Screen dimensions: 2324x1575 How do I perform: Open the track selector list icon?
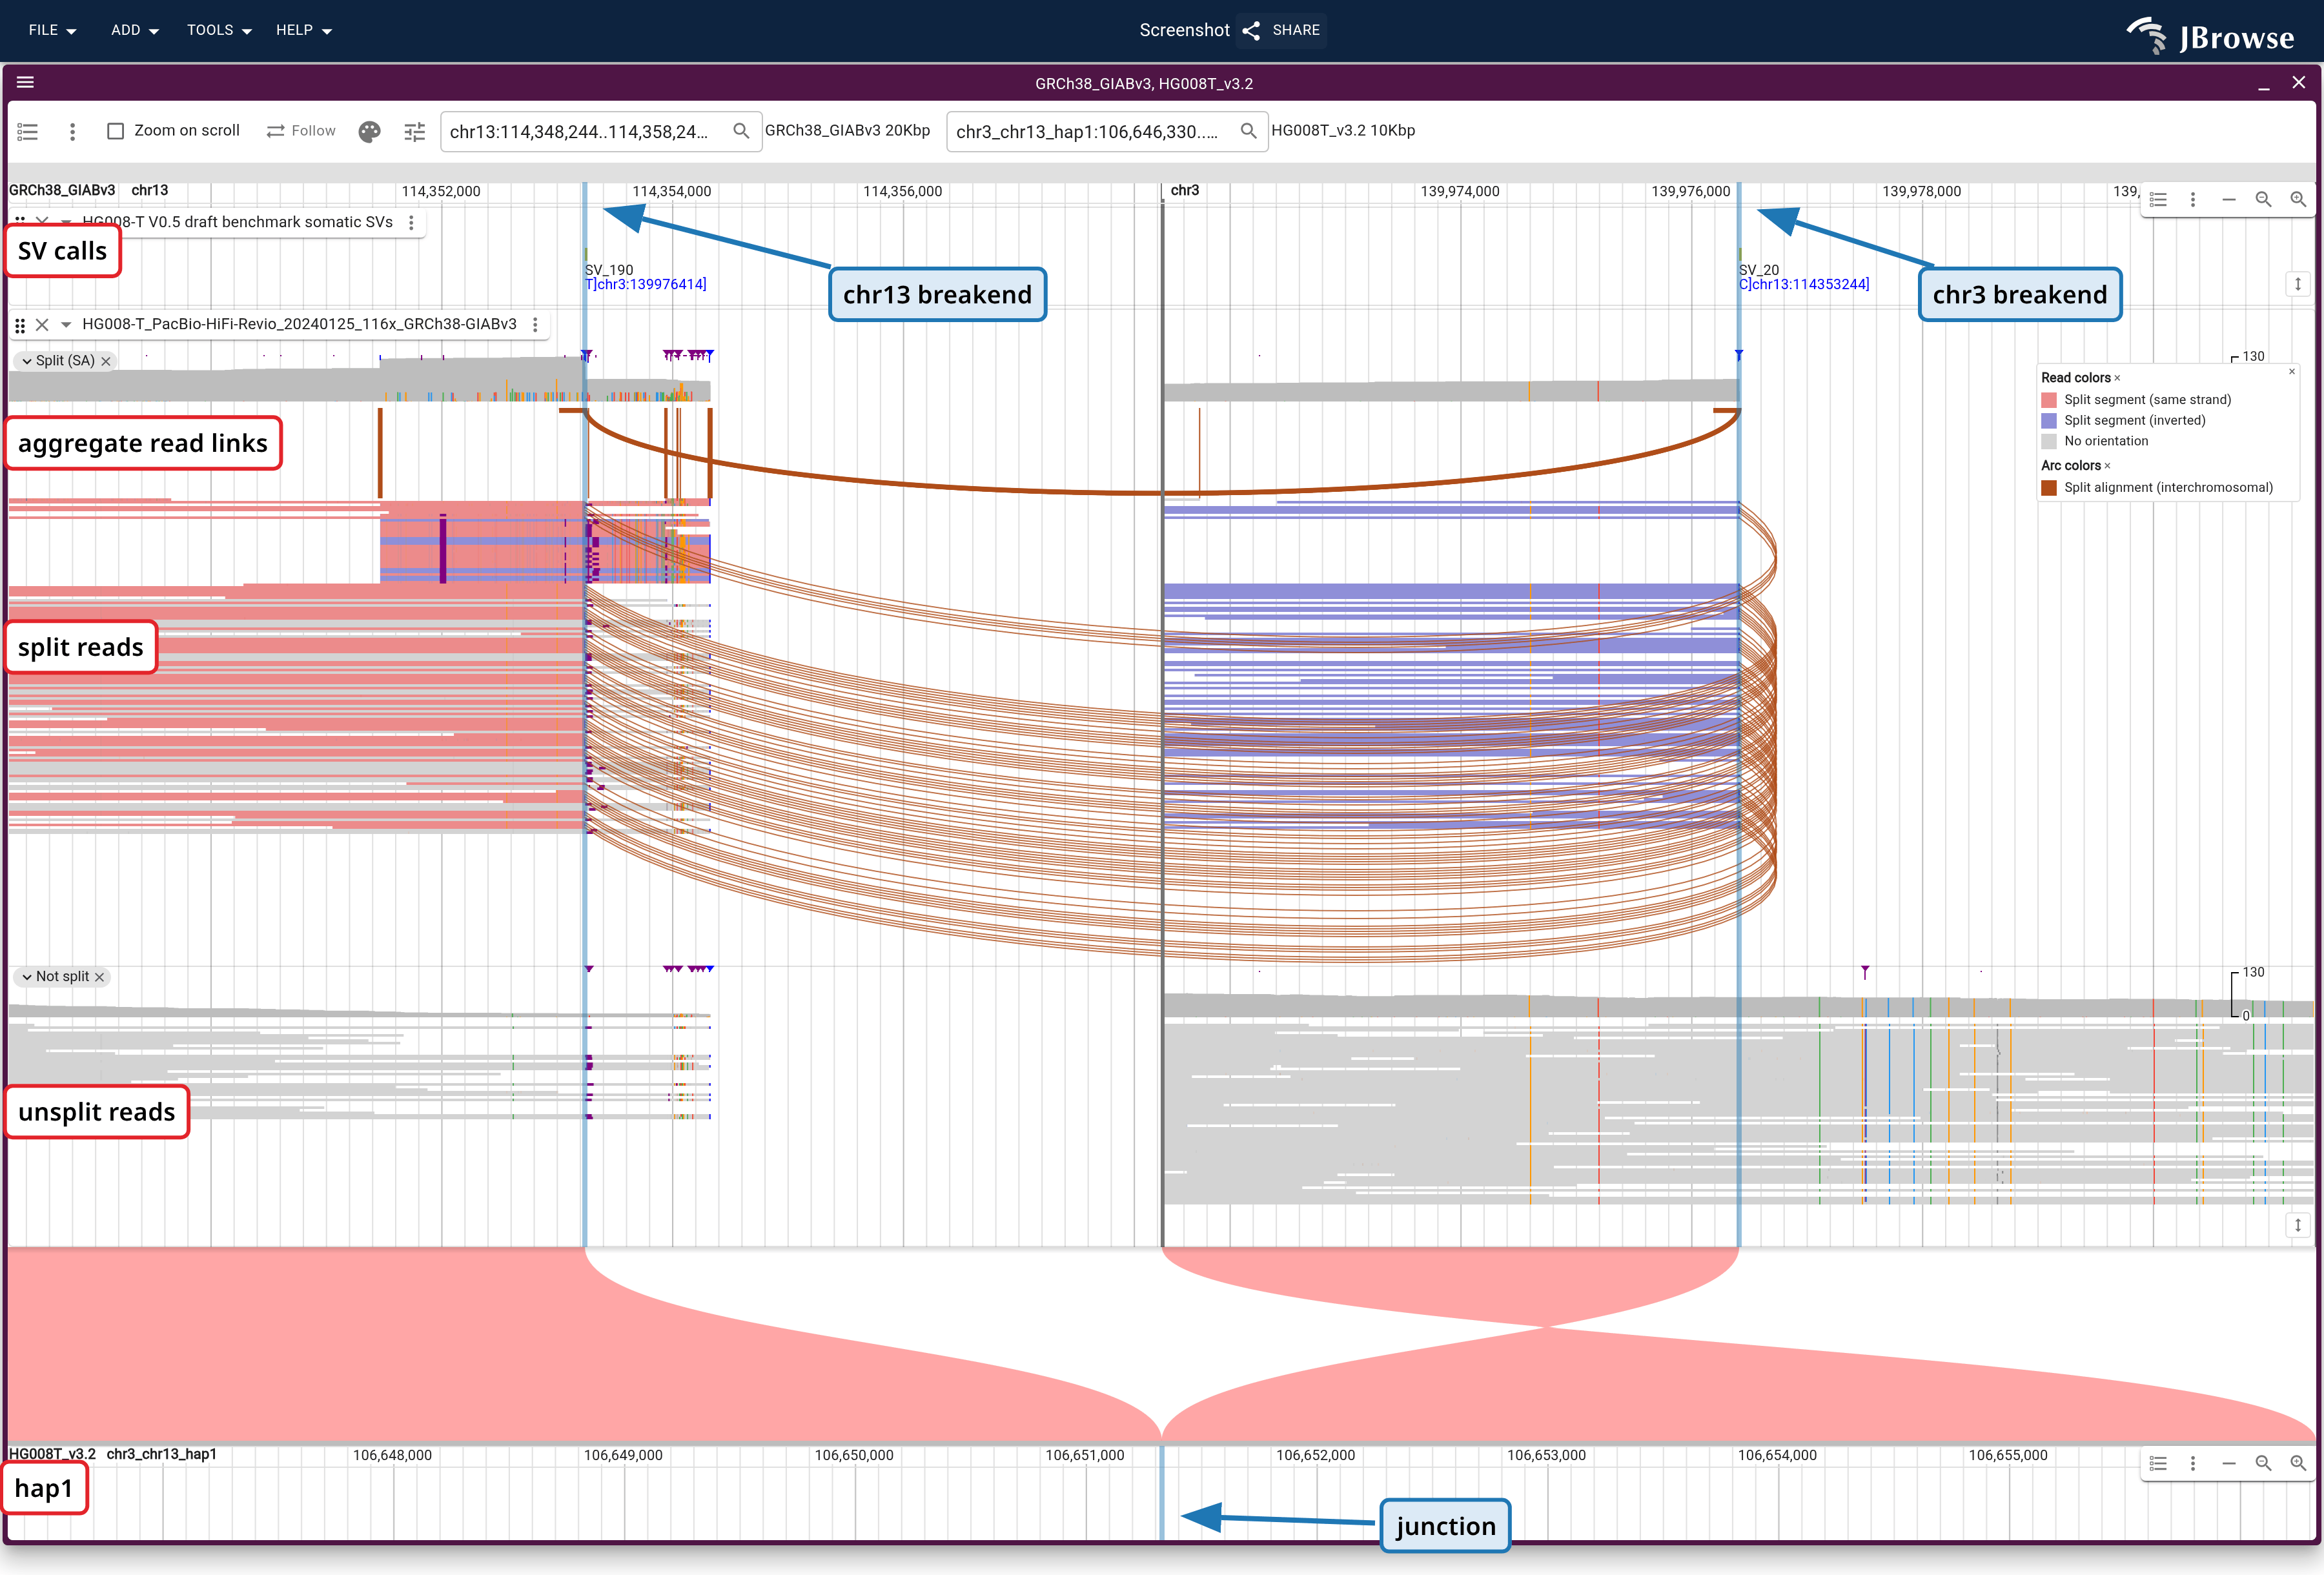click(28, 131)
